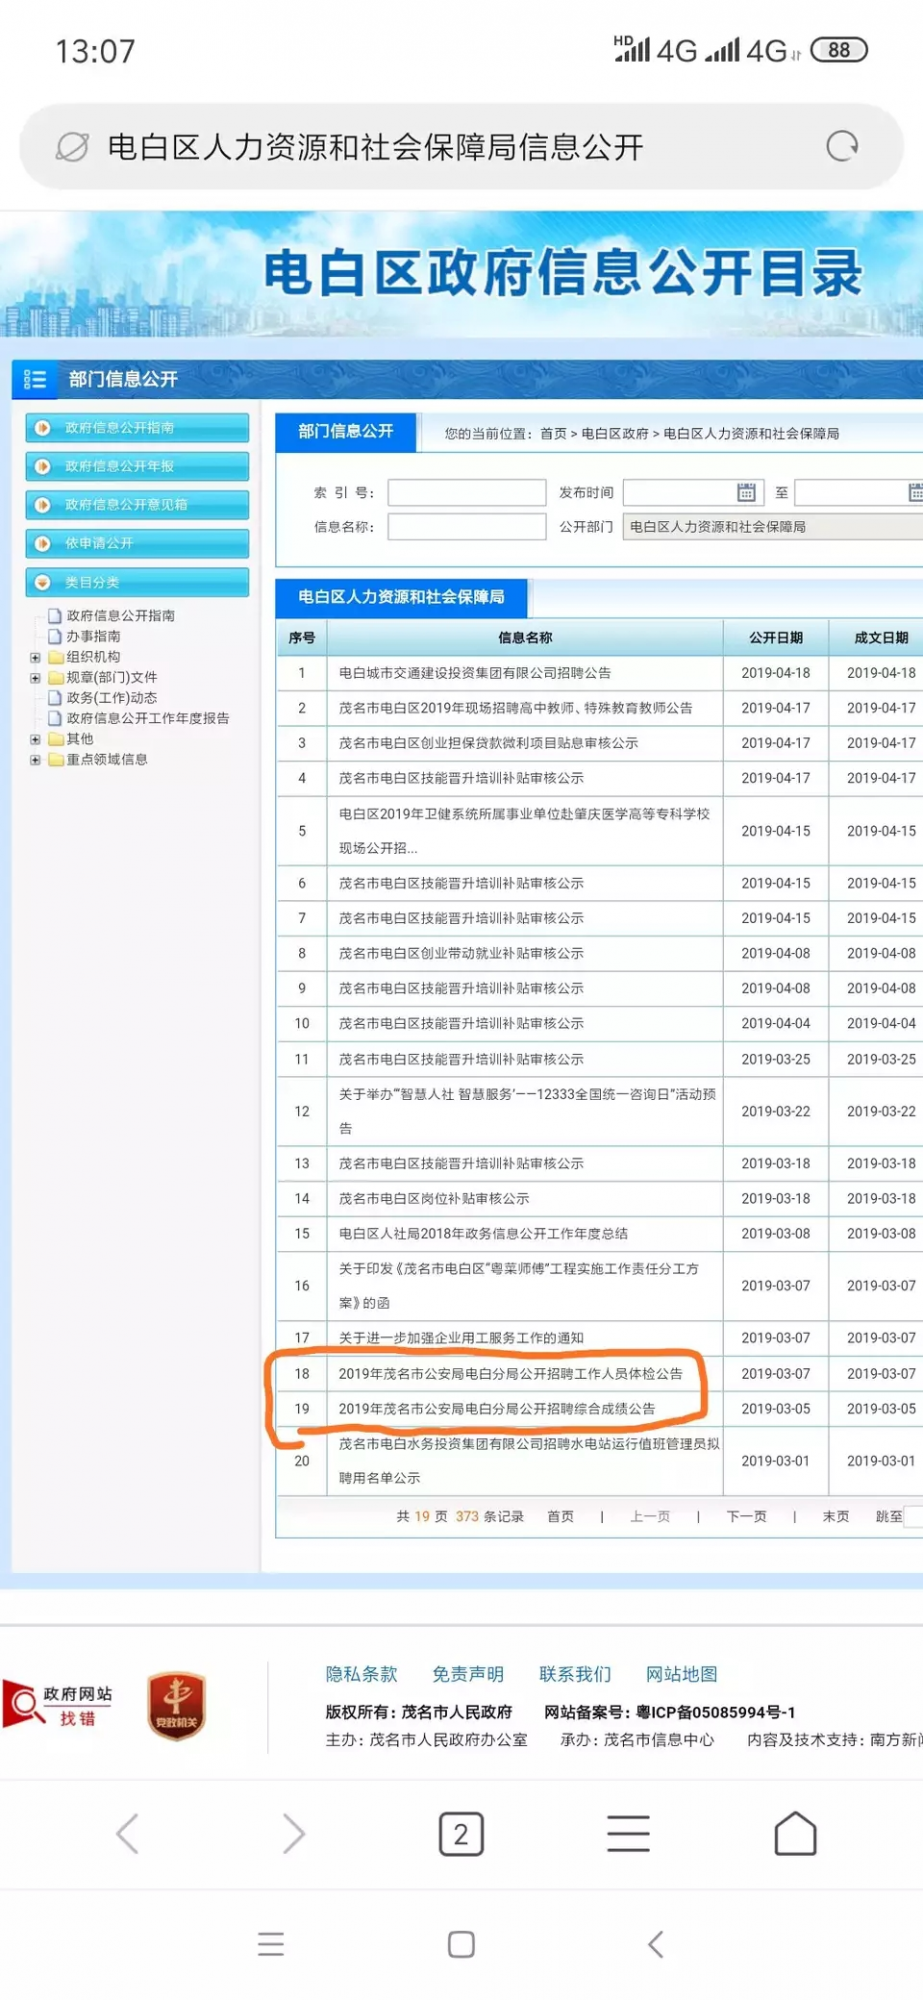Click the 信息名称 column header
923x2000 pixels.
(525, 637)
